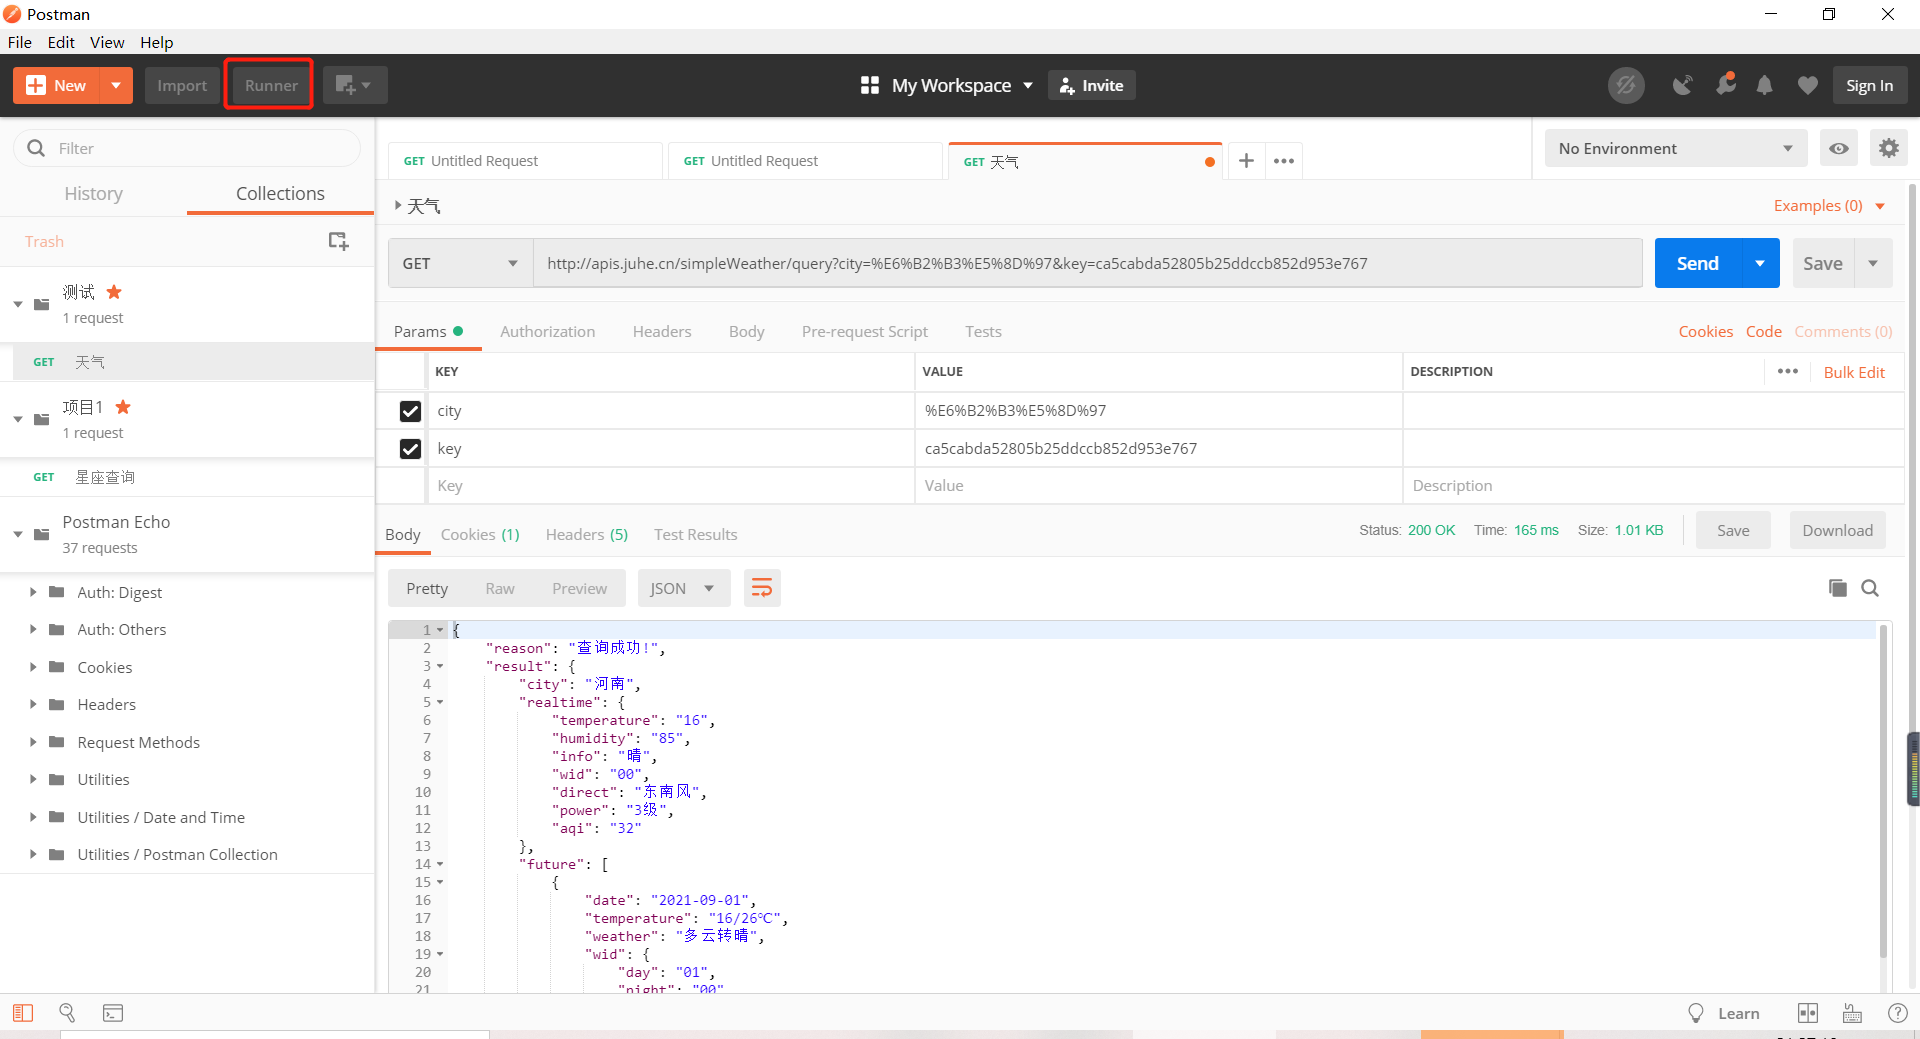This screenshot has width=1920, height=1039.
Task: Open the new window icon dropdown
Action: [x=354, y=85]
